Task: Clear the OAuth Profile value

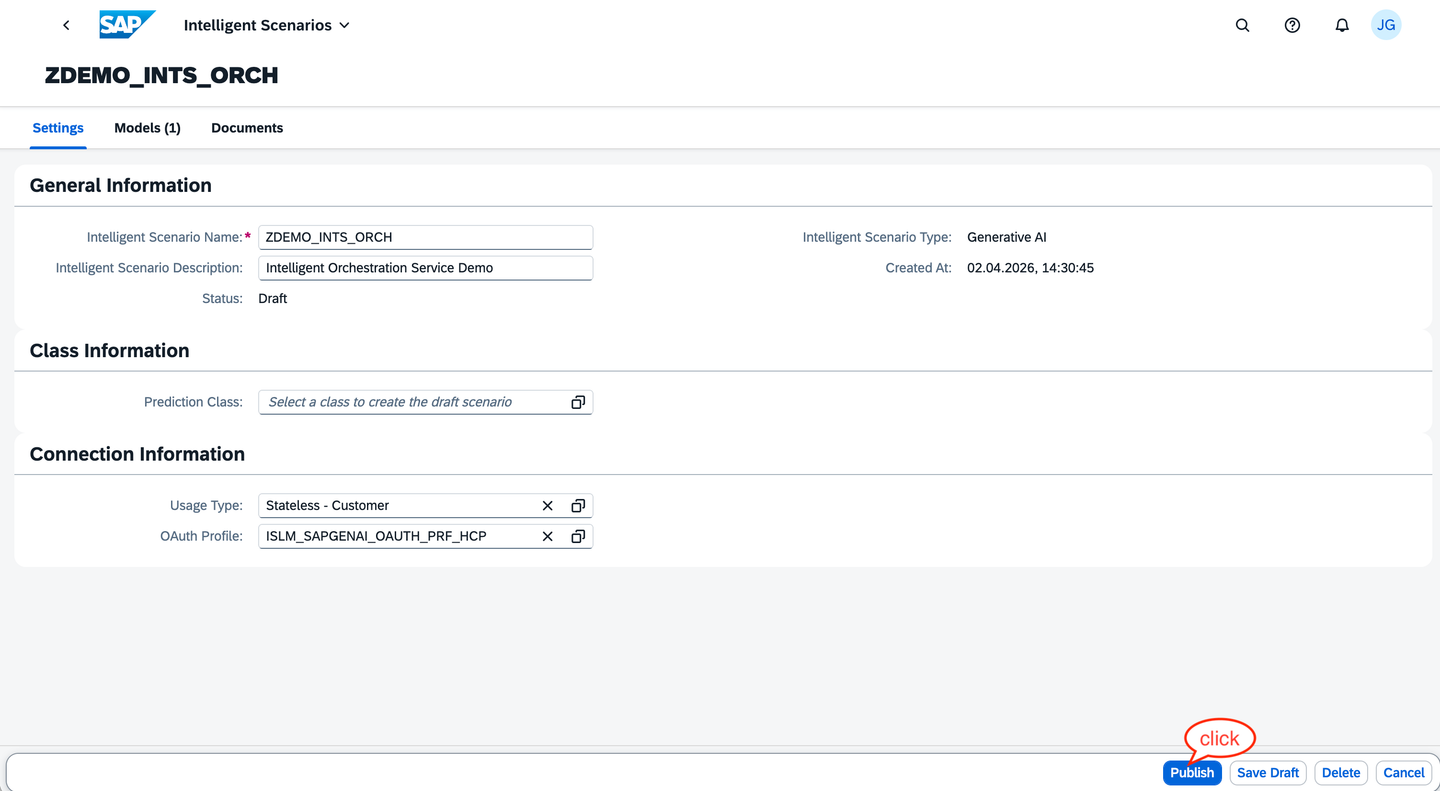Action: point(547,537)
